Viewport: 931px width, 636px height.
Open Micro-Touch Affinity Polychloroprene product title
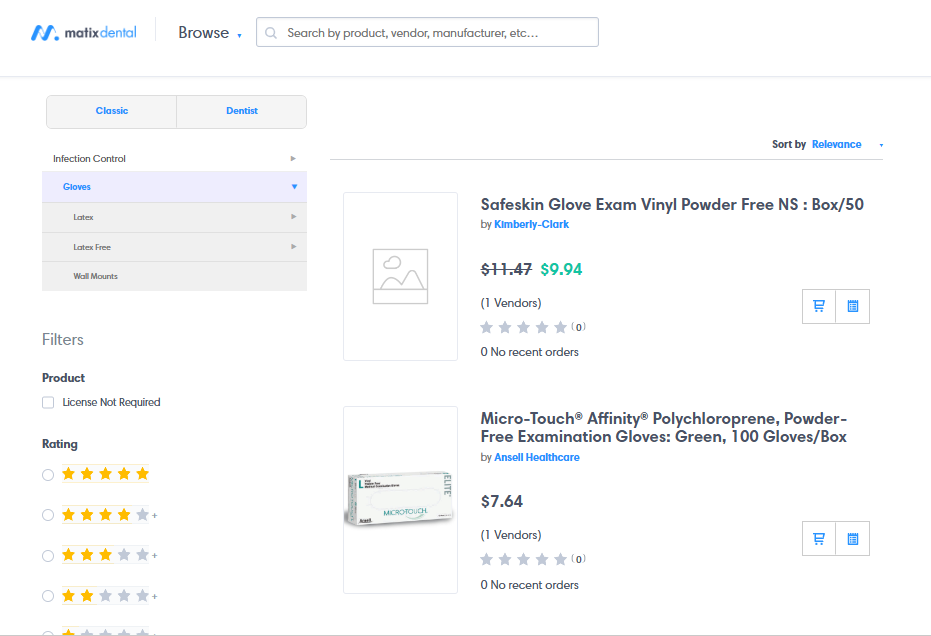click(x=664, y=428)
